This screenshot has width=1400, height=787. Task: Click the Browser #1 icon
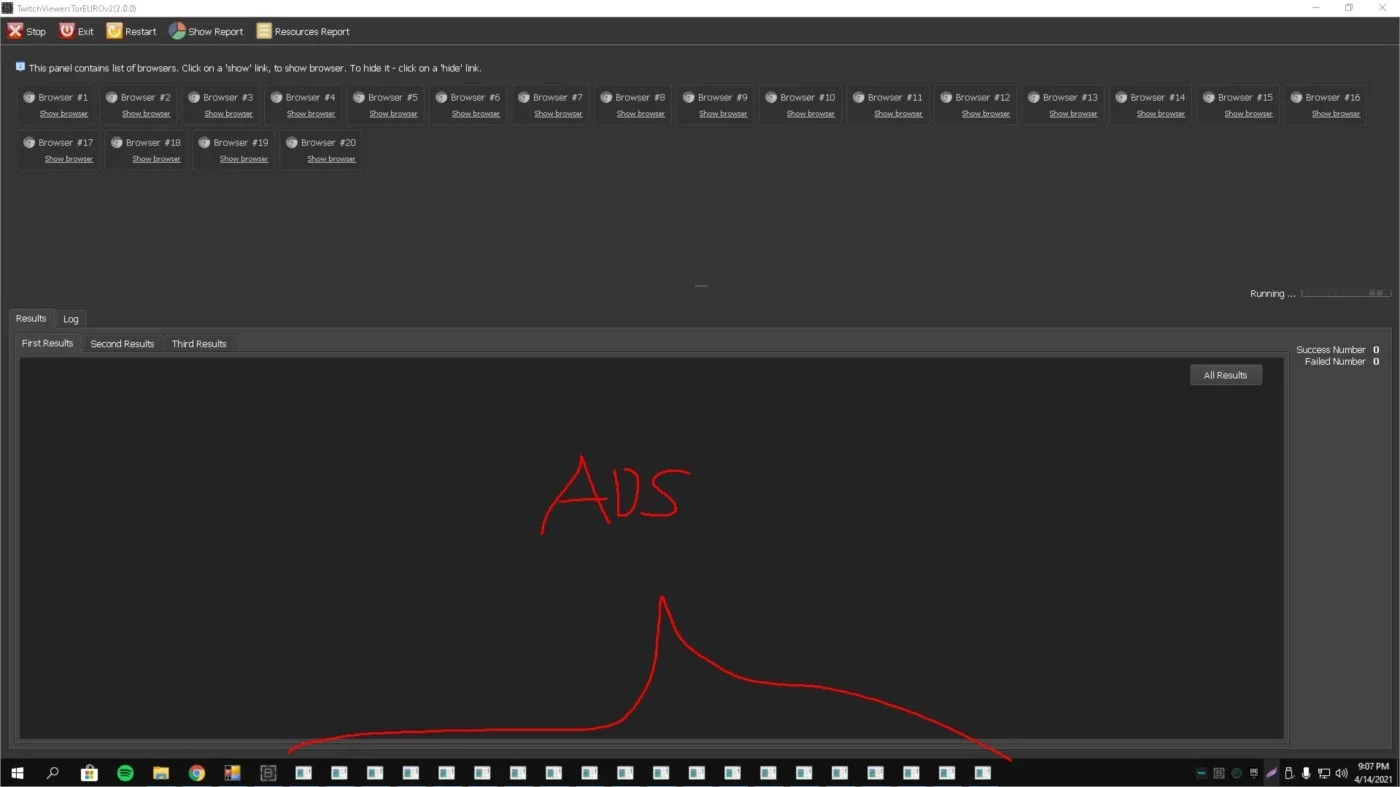[x=29, y=98]
